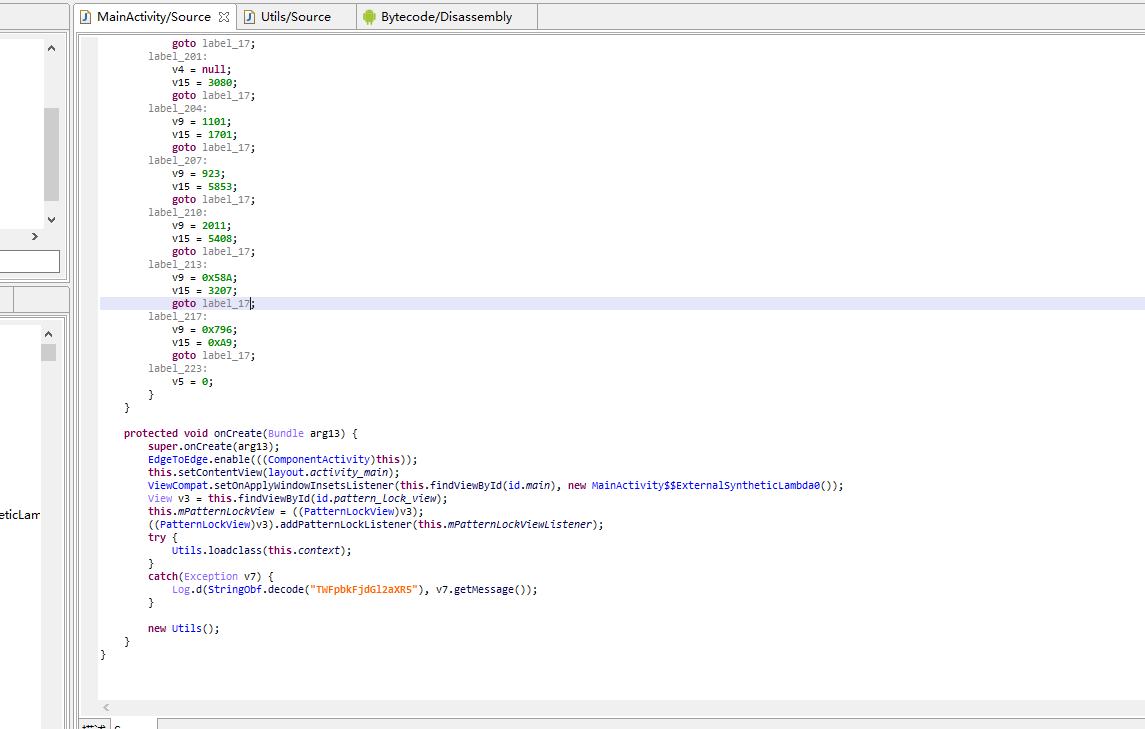Viewport: 1145px width, 729px height.
Task: Click the up arrow of upper-left panel scrollbar
Action: tap(51, 48)
